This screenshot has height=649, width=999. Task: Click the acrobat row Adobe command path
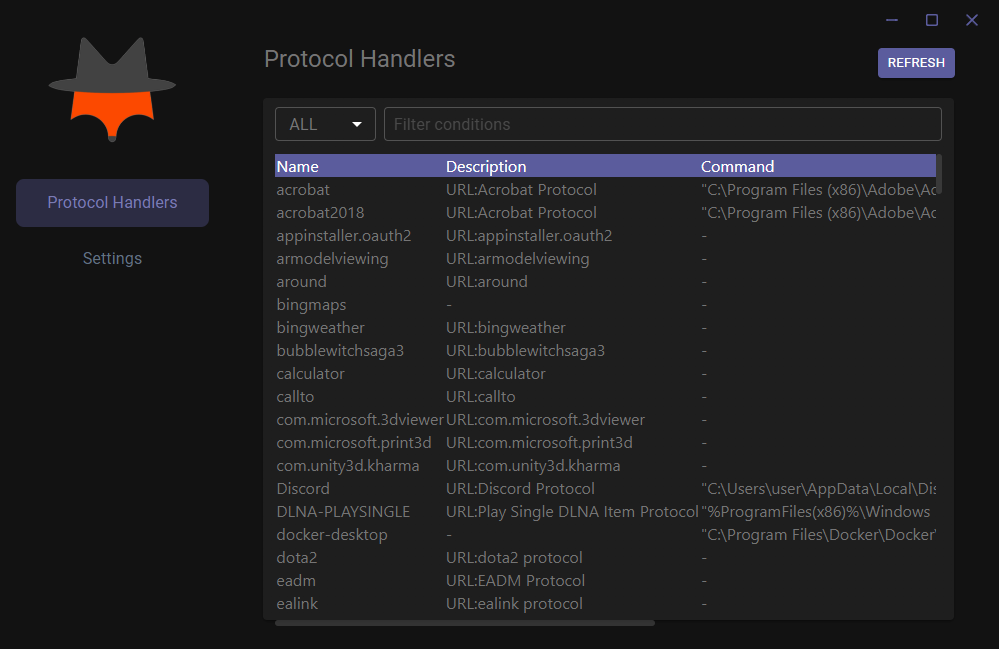pyautogui.click(x=818, y=190)
